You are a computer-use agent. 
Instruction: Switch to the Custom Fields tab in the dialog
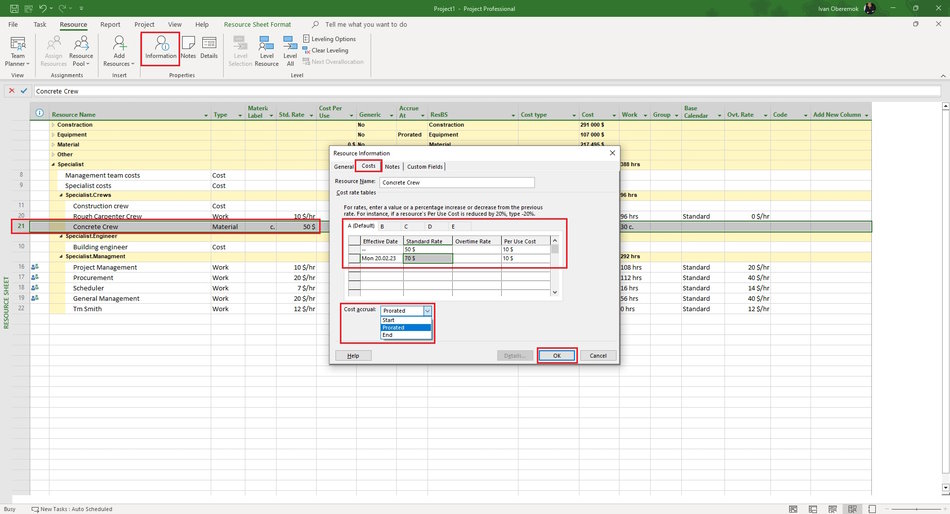425,166
